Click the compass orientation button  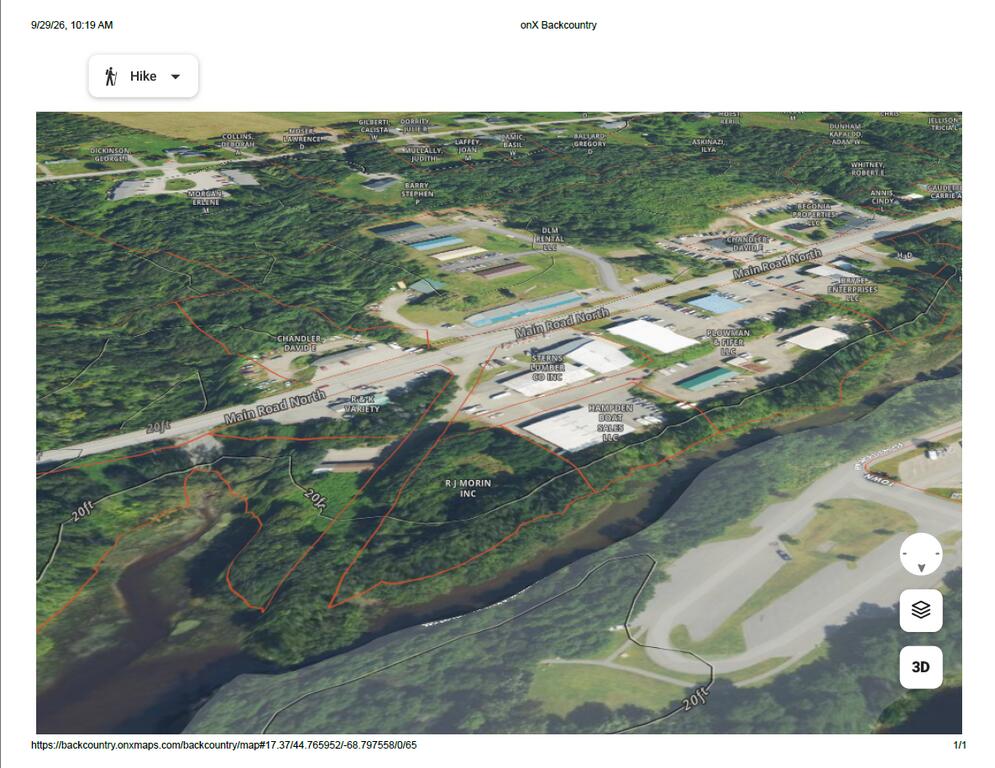tap(921, 554)
